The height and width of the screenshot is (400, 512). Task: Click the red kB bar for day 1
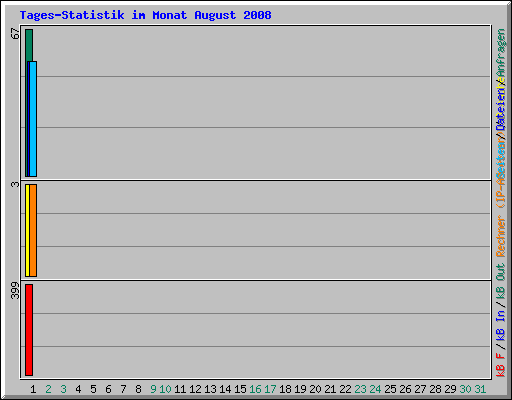29,330
